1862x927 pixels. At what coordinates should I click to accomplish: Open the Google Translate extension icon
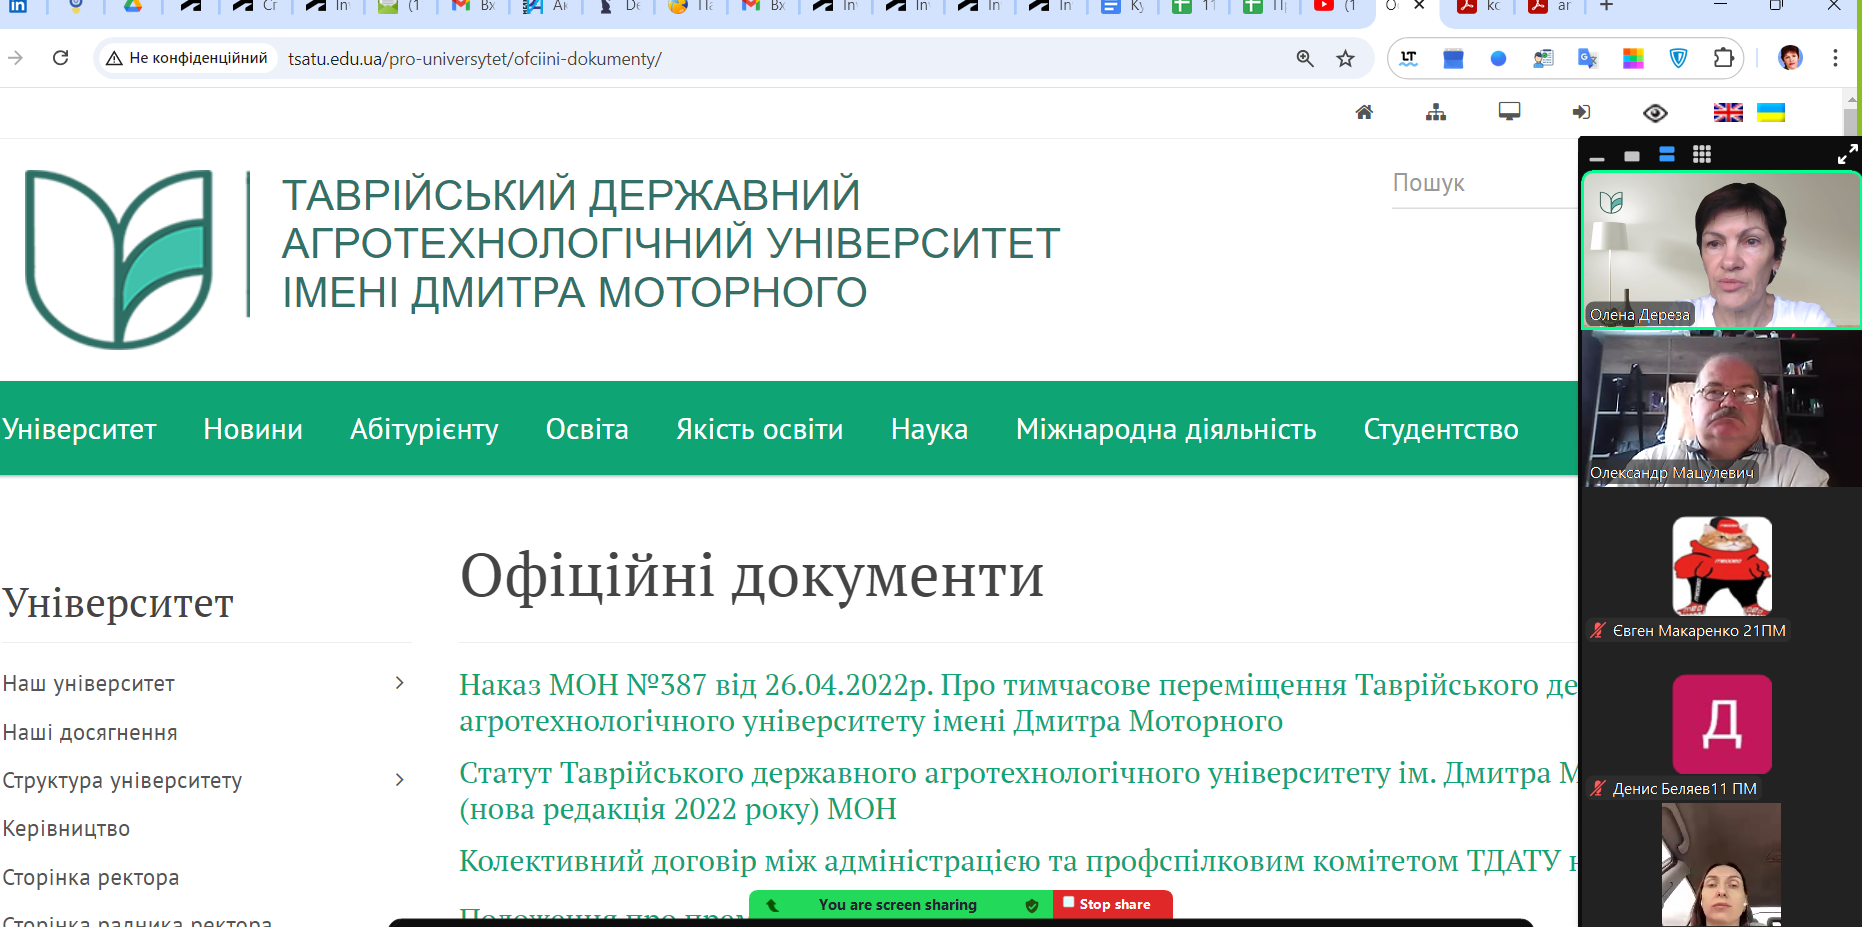1587,59
